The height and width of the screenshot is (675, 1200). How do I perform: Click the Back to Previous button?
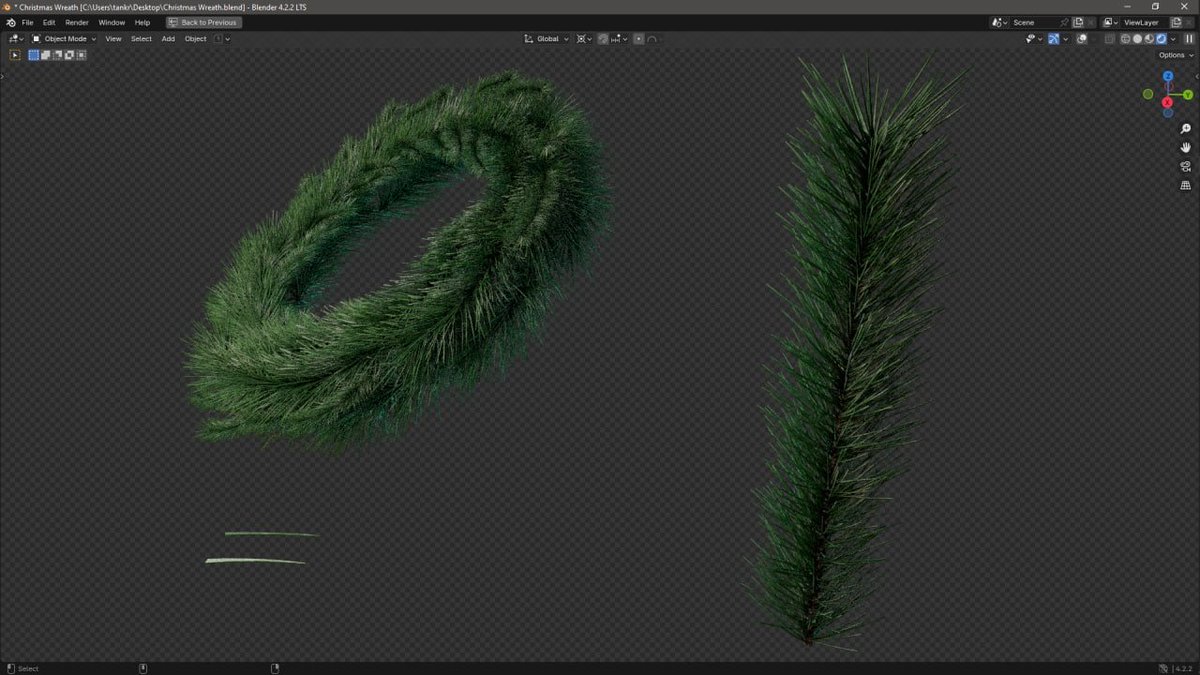(203, 22)
